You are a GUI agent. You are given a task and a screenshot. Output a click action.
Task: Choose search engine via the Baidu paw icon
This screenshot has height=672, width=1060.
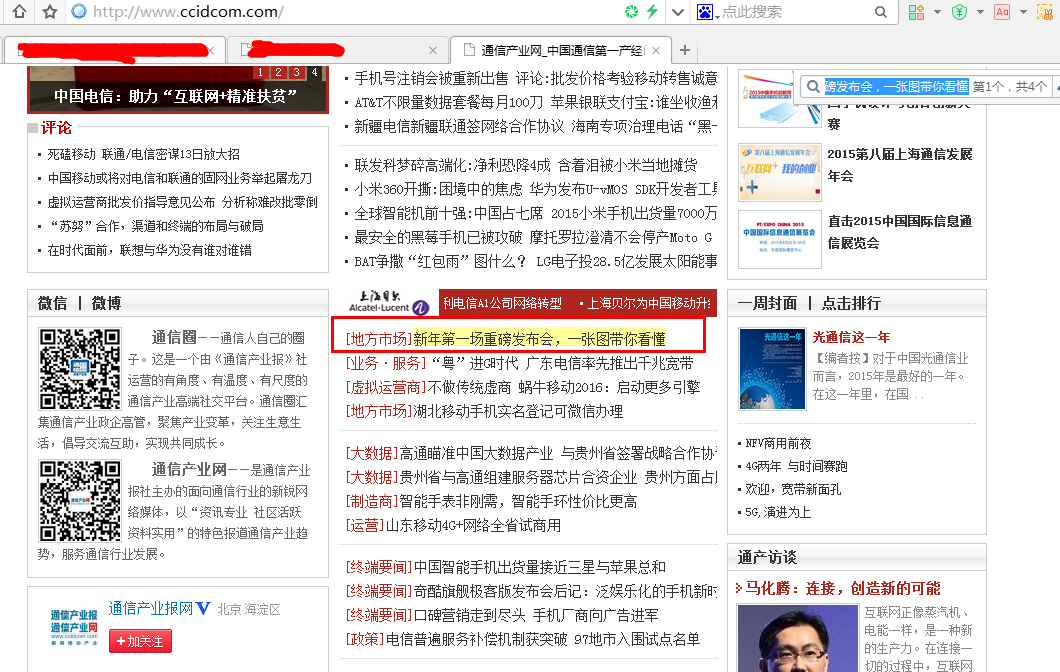pos(705,11)
